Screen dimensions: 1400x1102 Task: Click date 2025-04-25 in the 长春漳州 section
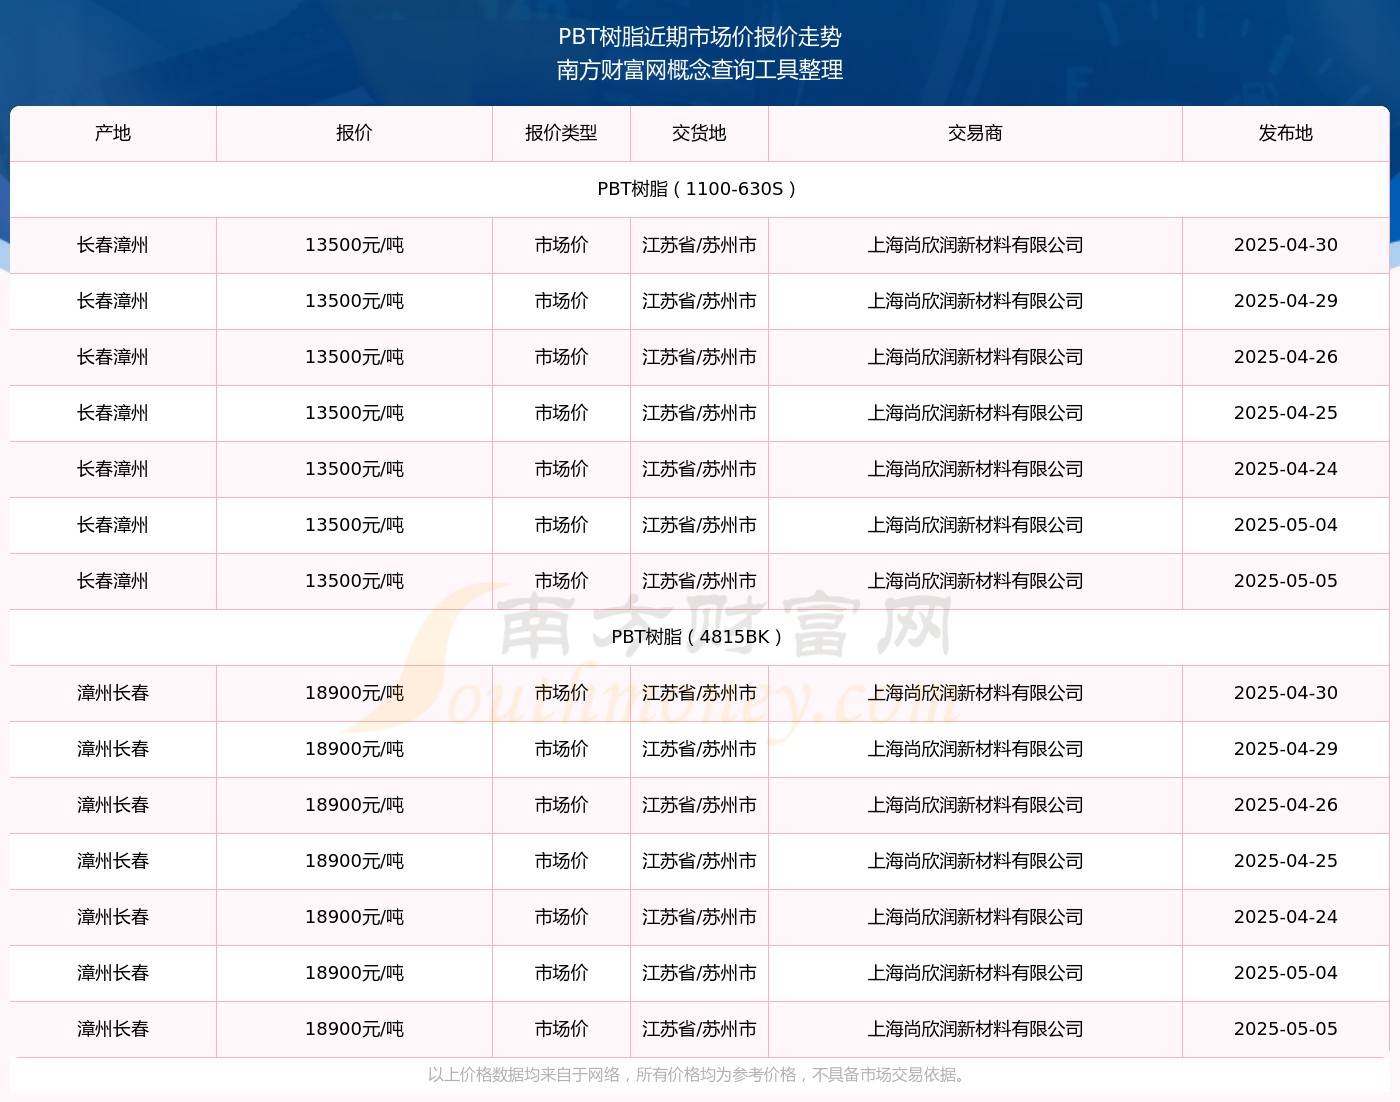[x=1285, y=413]
